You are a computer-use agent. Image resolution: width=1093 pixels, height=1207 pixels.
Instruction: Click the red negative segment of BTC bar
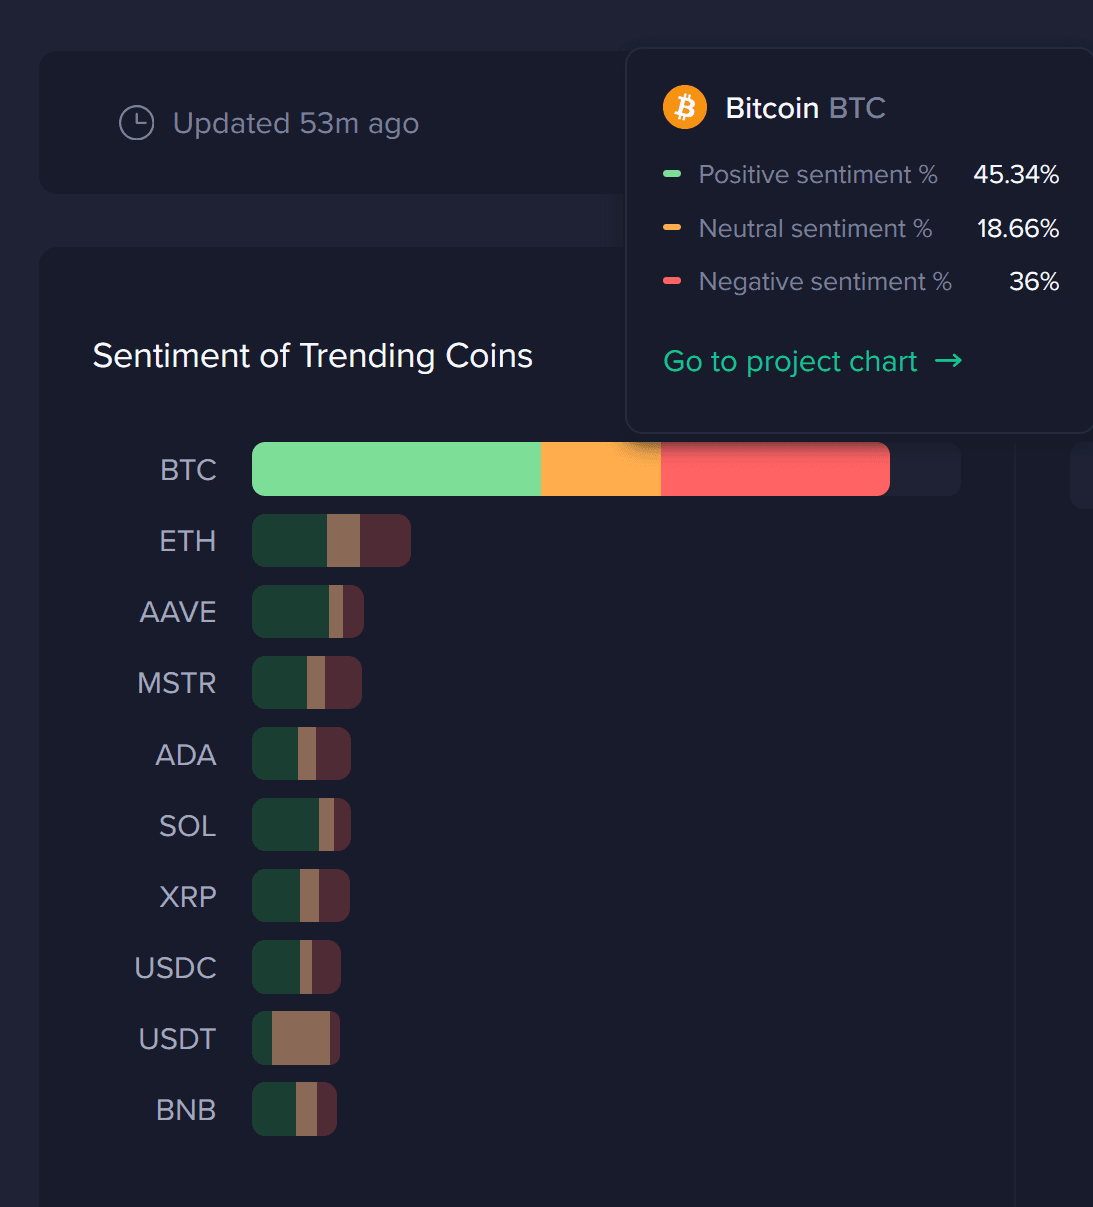pyautogui.click(x=774, y=469)
